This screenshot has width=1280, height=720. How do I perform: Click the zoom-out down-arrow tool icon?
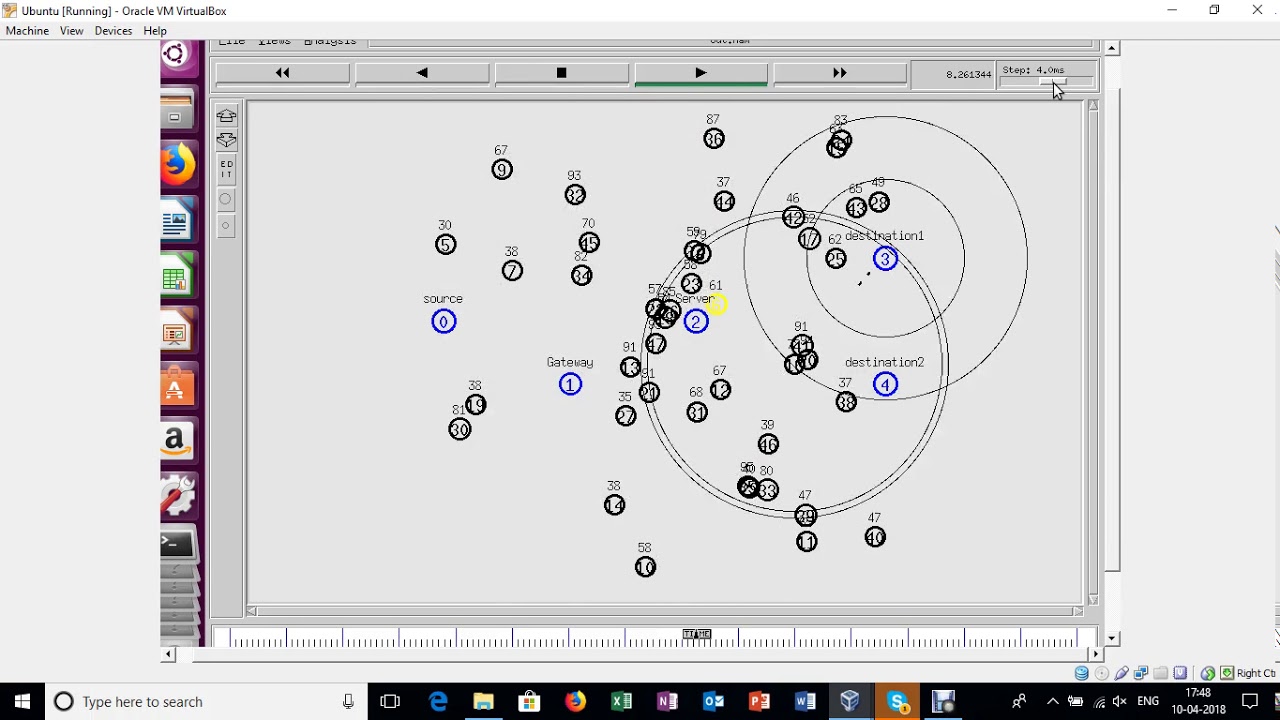coord(226,140)
